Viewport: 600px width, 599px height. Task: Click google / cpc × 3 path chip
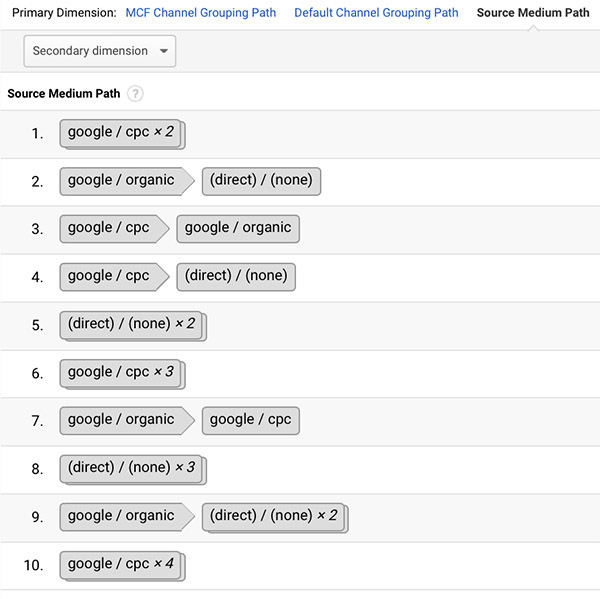[x=122, y=372]
